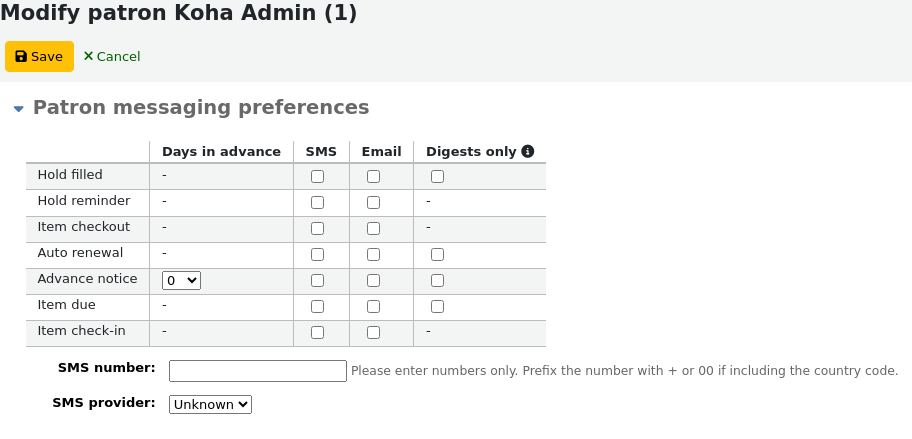Viewport: 912px width, 439px height.
Task: Enable Email for Advance notice
Action: [373, 281]
